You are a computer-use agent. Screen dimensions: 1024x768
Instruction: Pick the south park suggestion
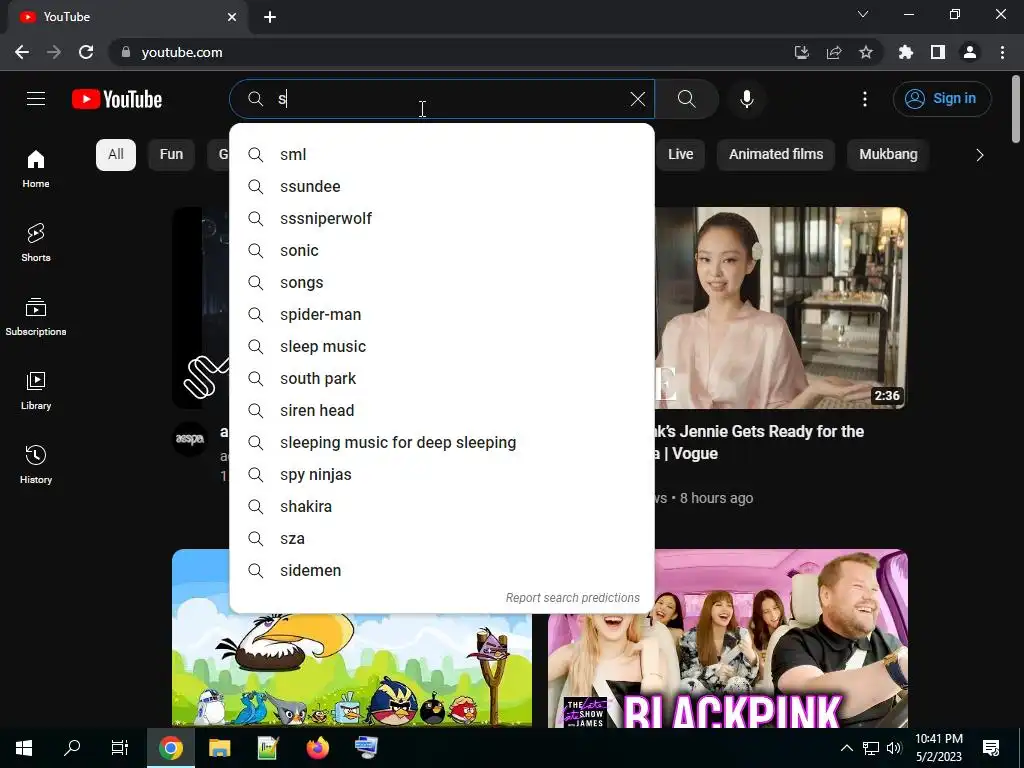(442, 378)
